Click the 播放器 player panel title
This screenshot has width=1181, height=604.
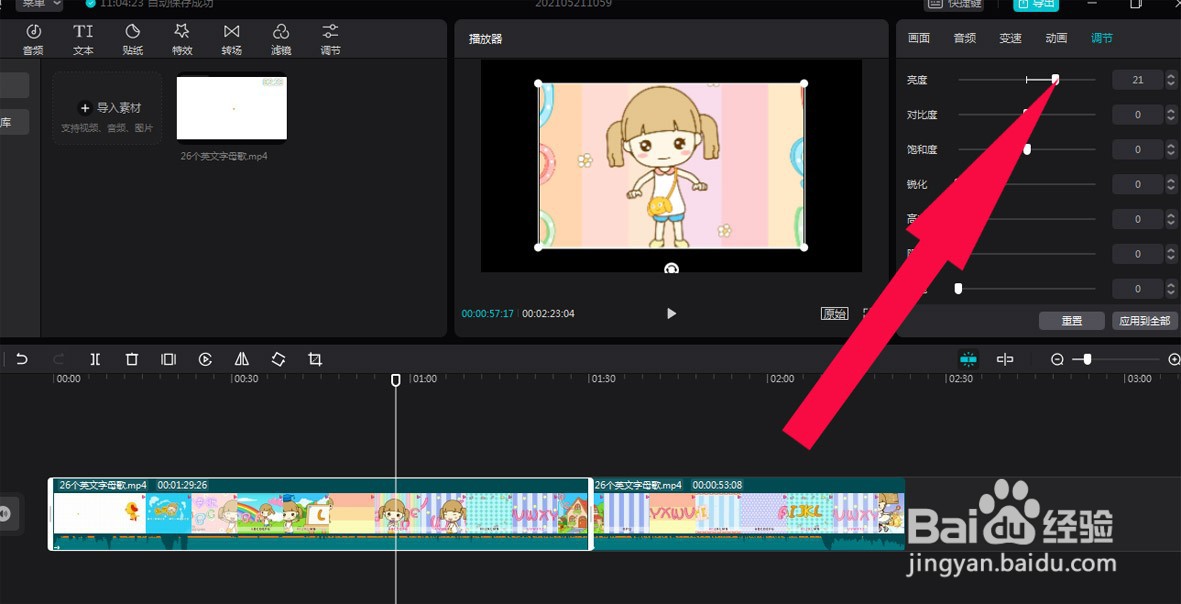point(485,38)
